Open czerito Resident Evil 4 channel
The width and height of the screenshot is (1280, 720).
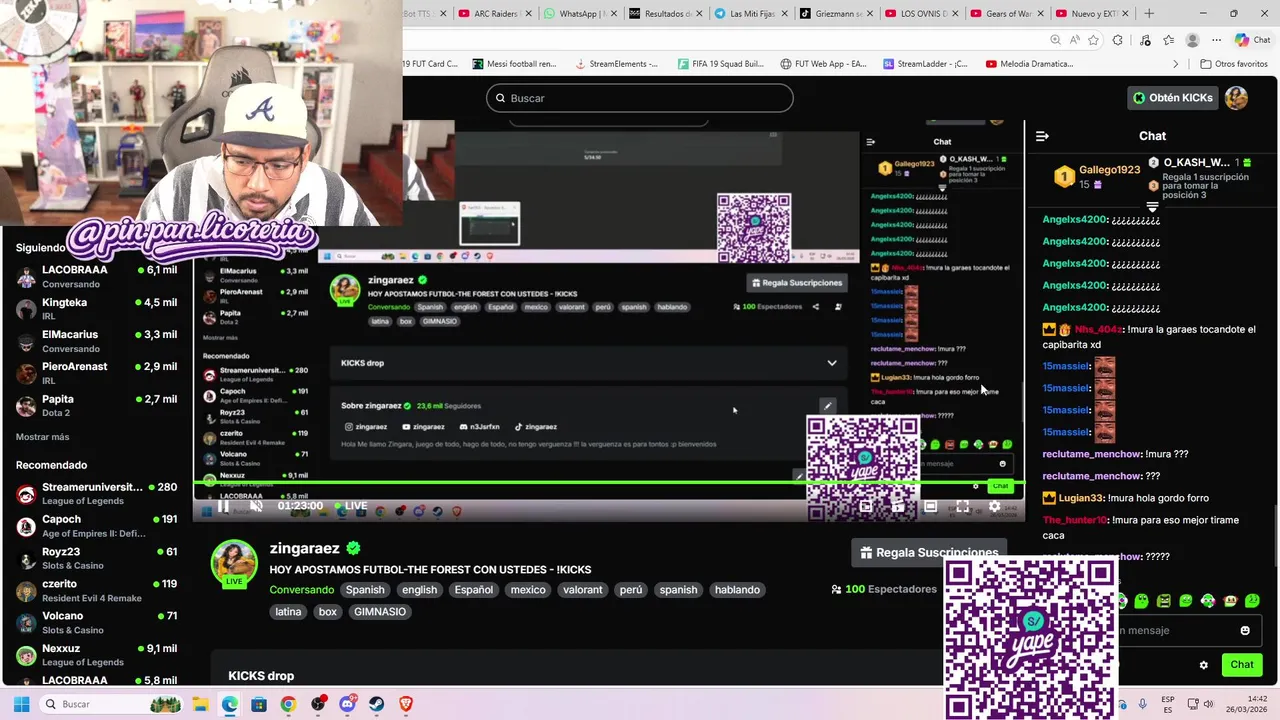point(96,590)
